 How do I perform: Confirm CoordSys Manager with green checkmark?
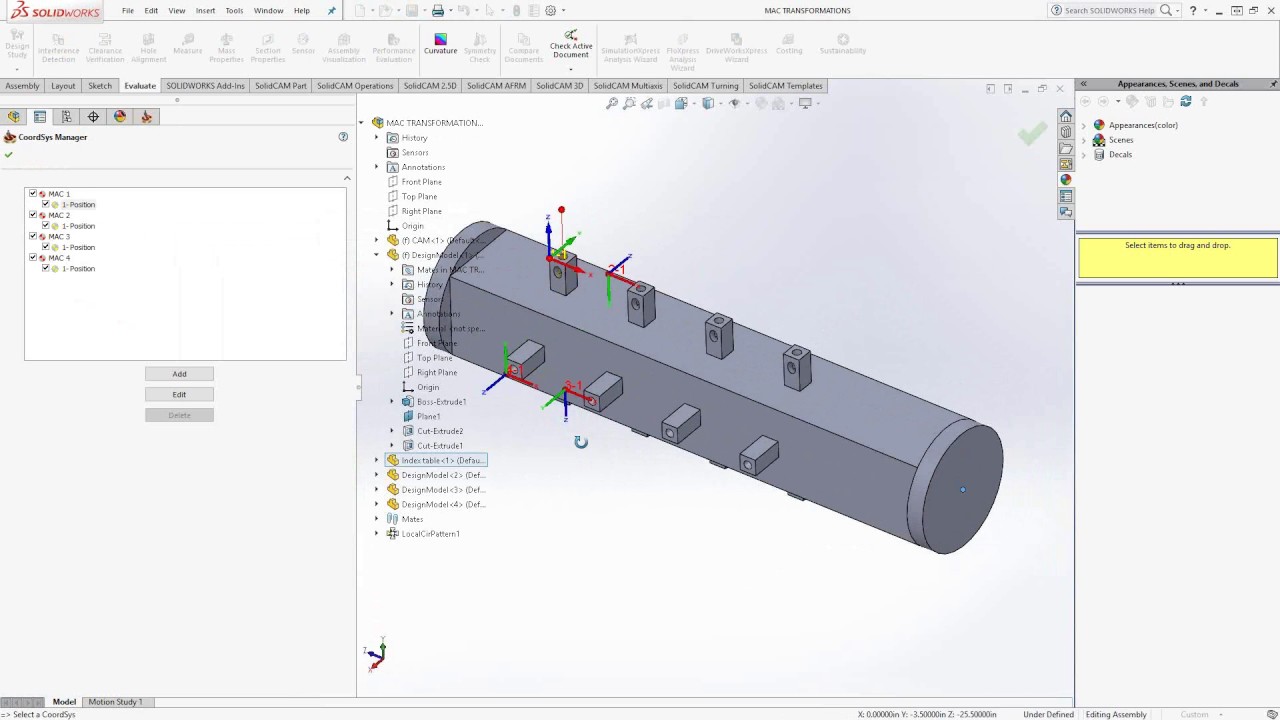coord(9,154)
